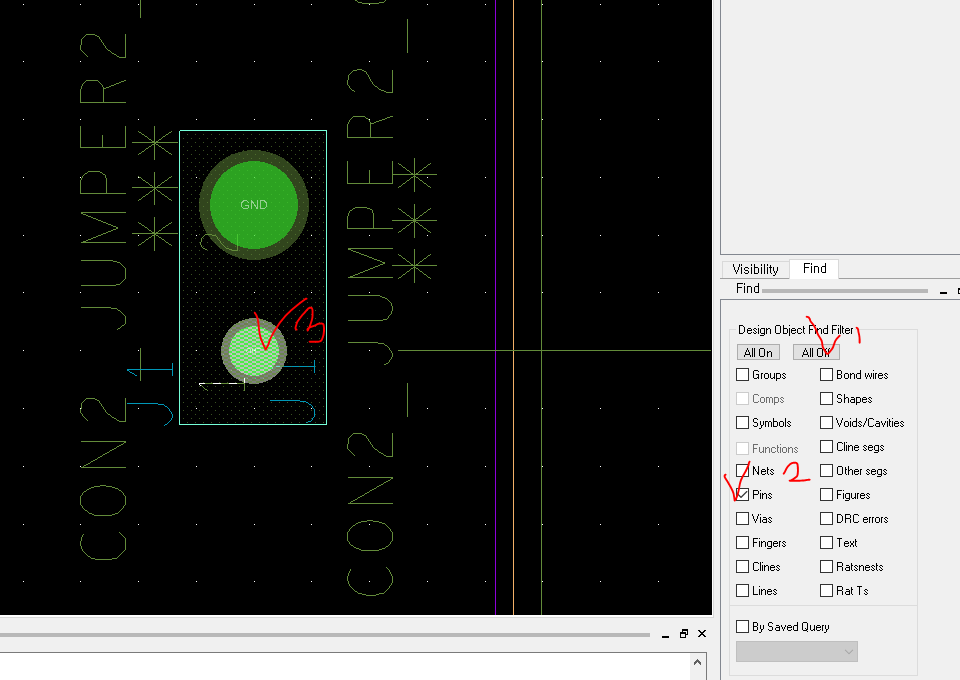Open the saved query dropdown
The image size is (960, 680).
797,652
